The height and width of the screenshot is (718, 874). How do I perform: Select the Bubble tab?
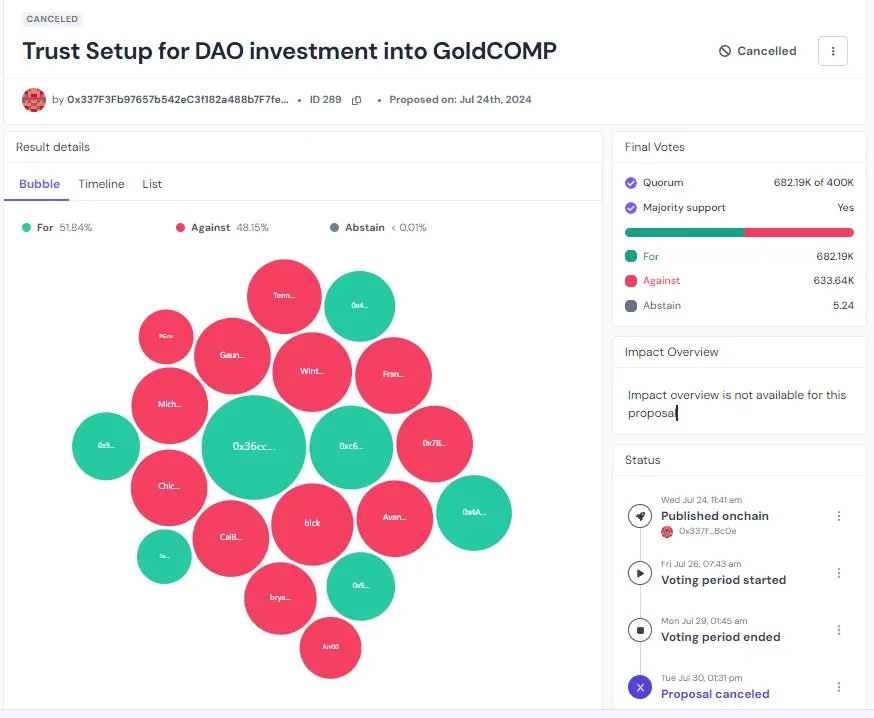click(40, 184)
